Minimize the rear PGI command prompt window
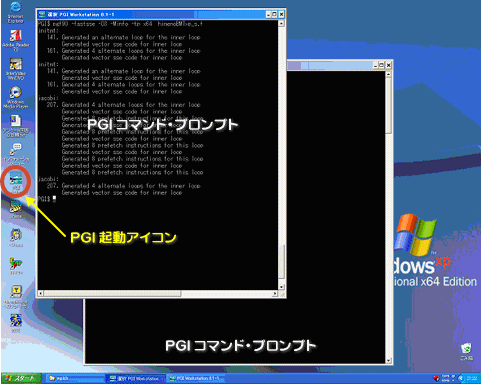 375,65
